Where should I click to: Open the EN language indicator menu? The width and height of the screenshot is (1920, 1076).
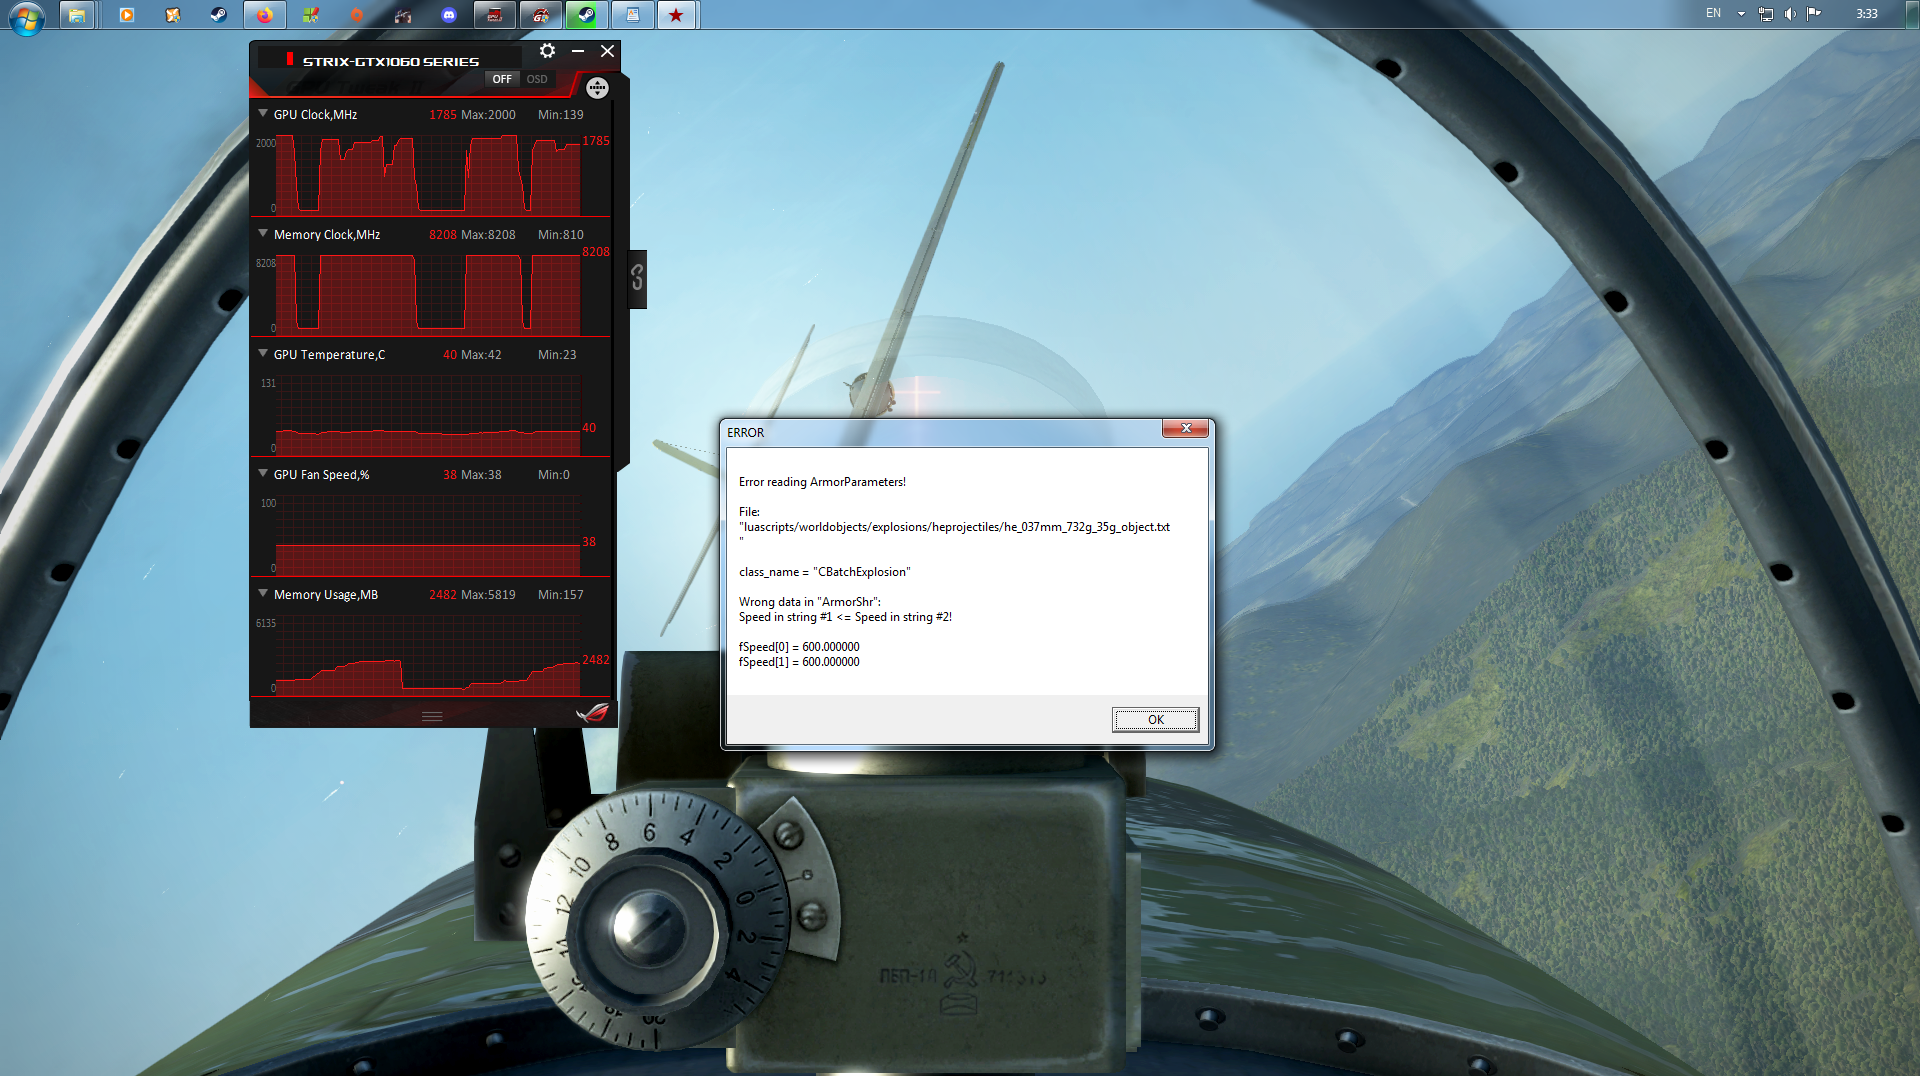coord(1714,14)
